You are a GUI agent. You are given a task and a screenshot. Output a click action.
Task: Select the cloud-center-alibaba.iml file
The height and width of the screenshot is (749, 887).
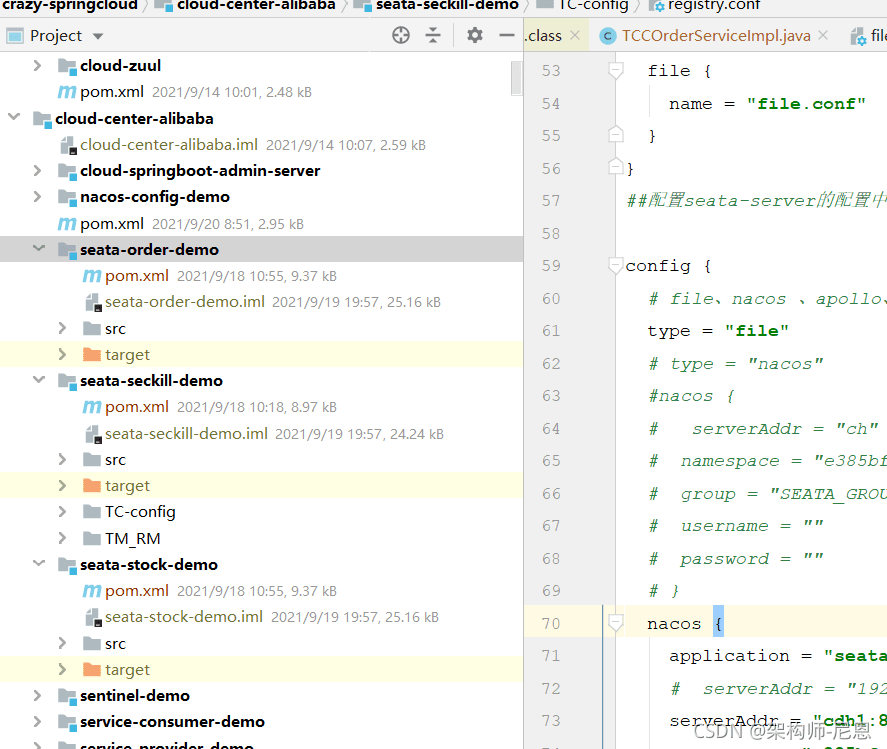[169, 145]
